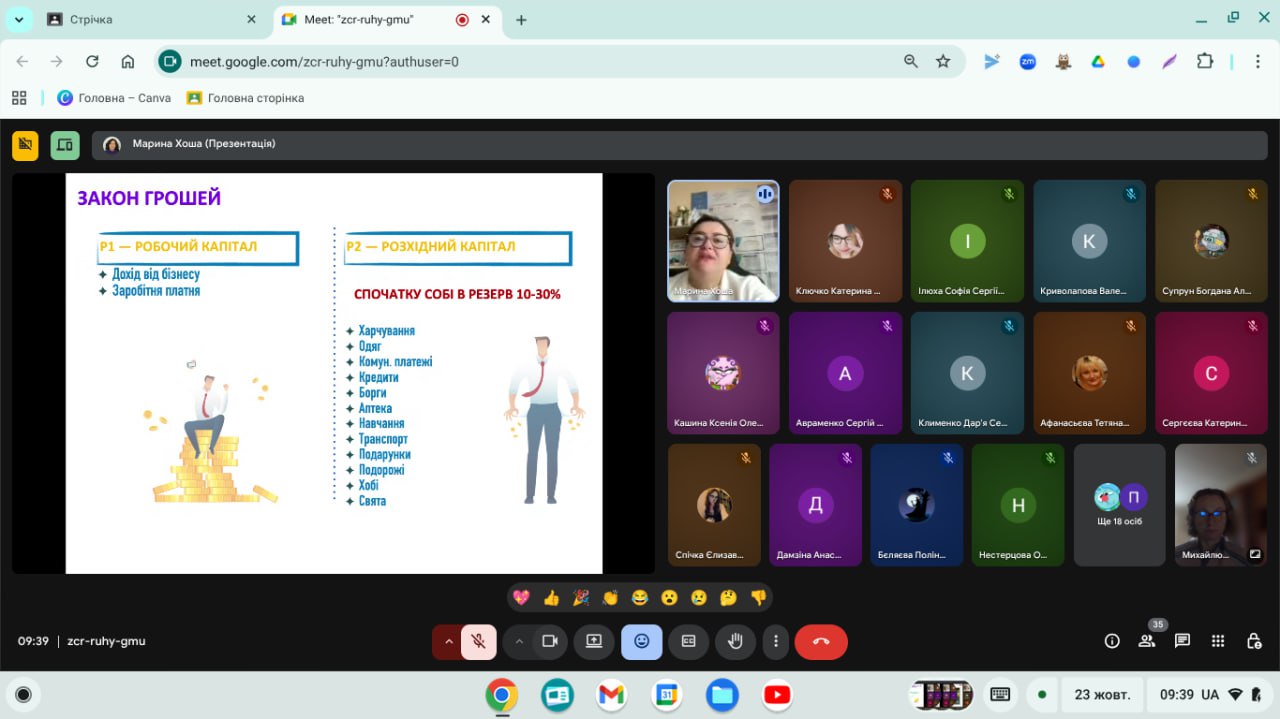
Task: Toggle the muted microphone button
Action: coord(479,642)
